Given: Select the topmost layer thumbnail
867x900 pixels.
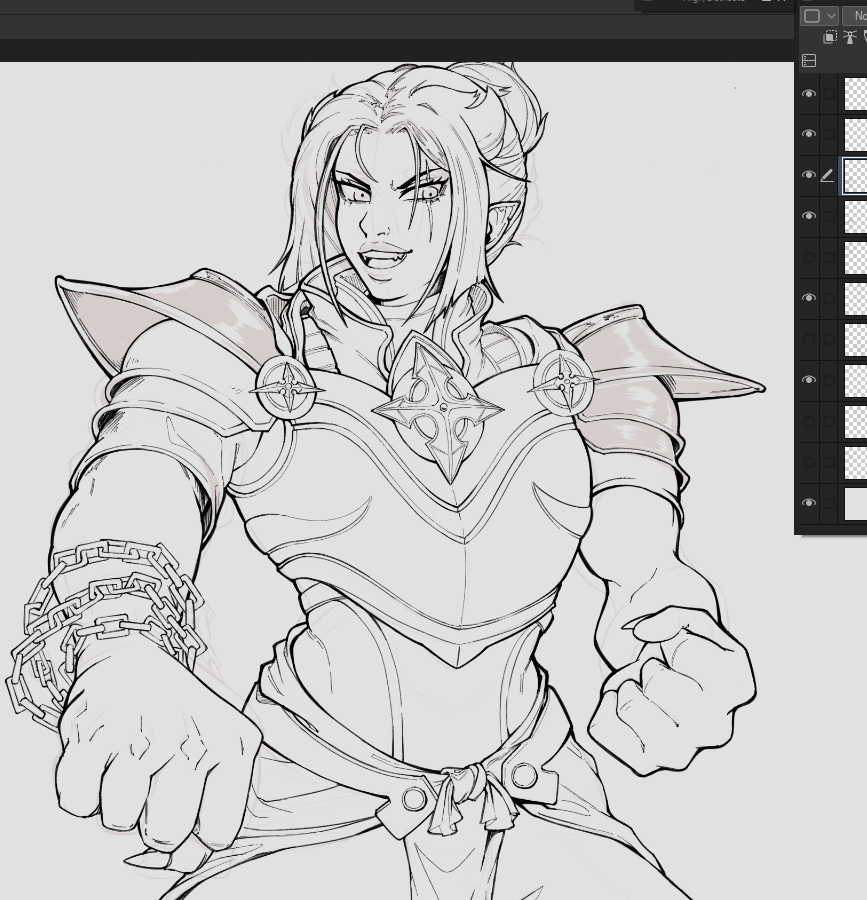Looking at the screenshot, I should pos(856,94).
